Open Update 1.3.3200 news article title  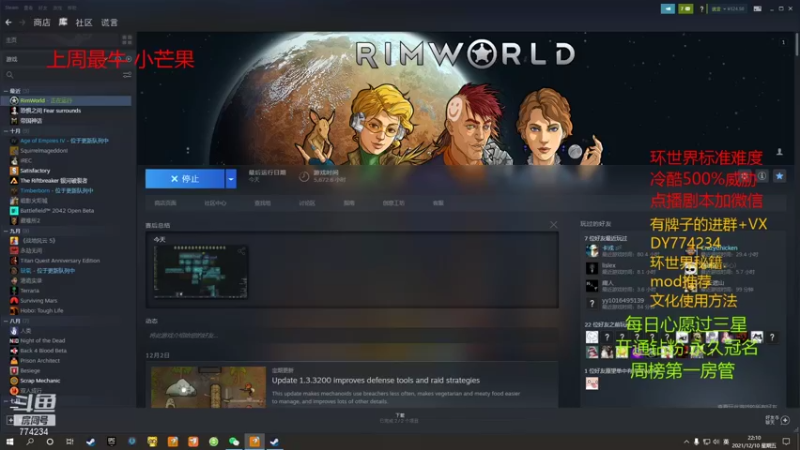(376, 380)
